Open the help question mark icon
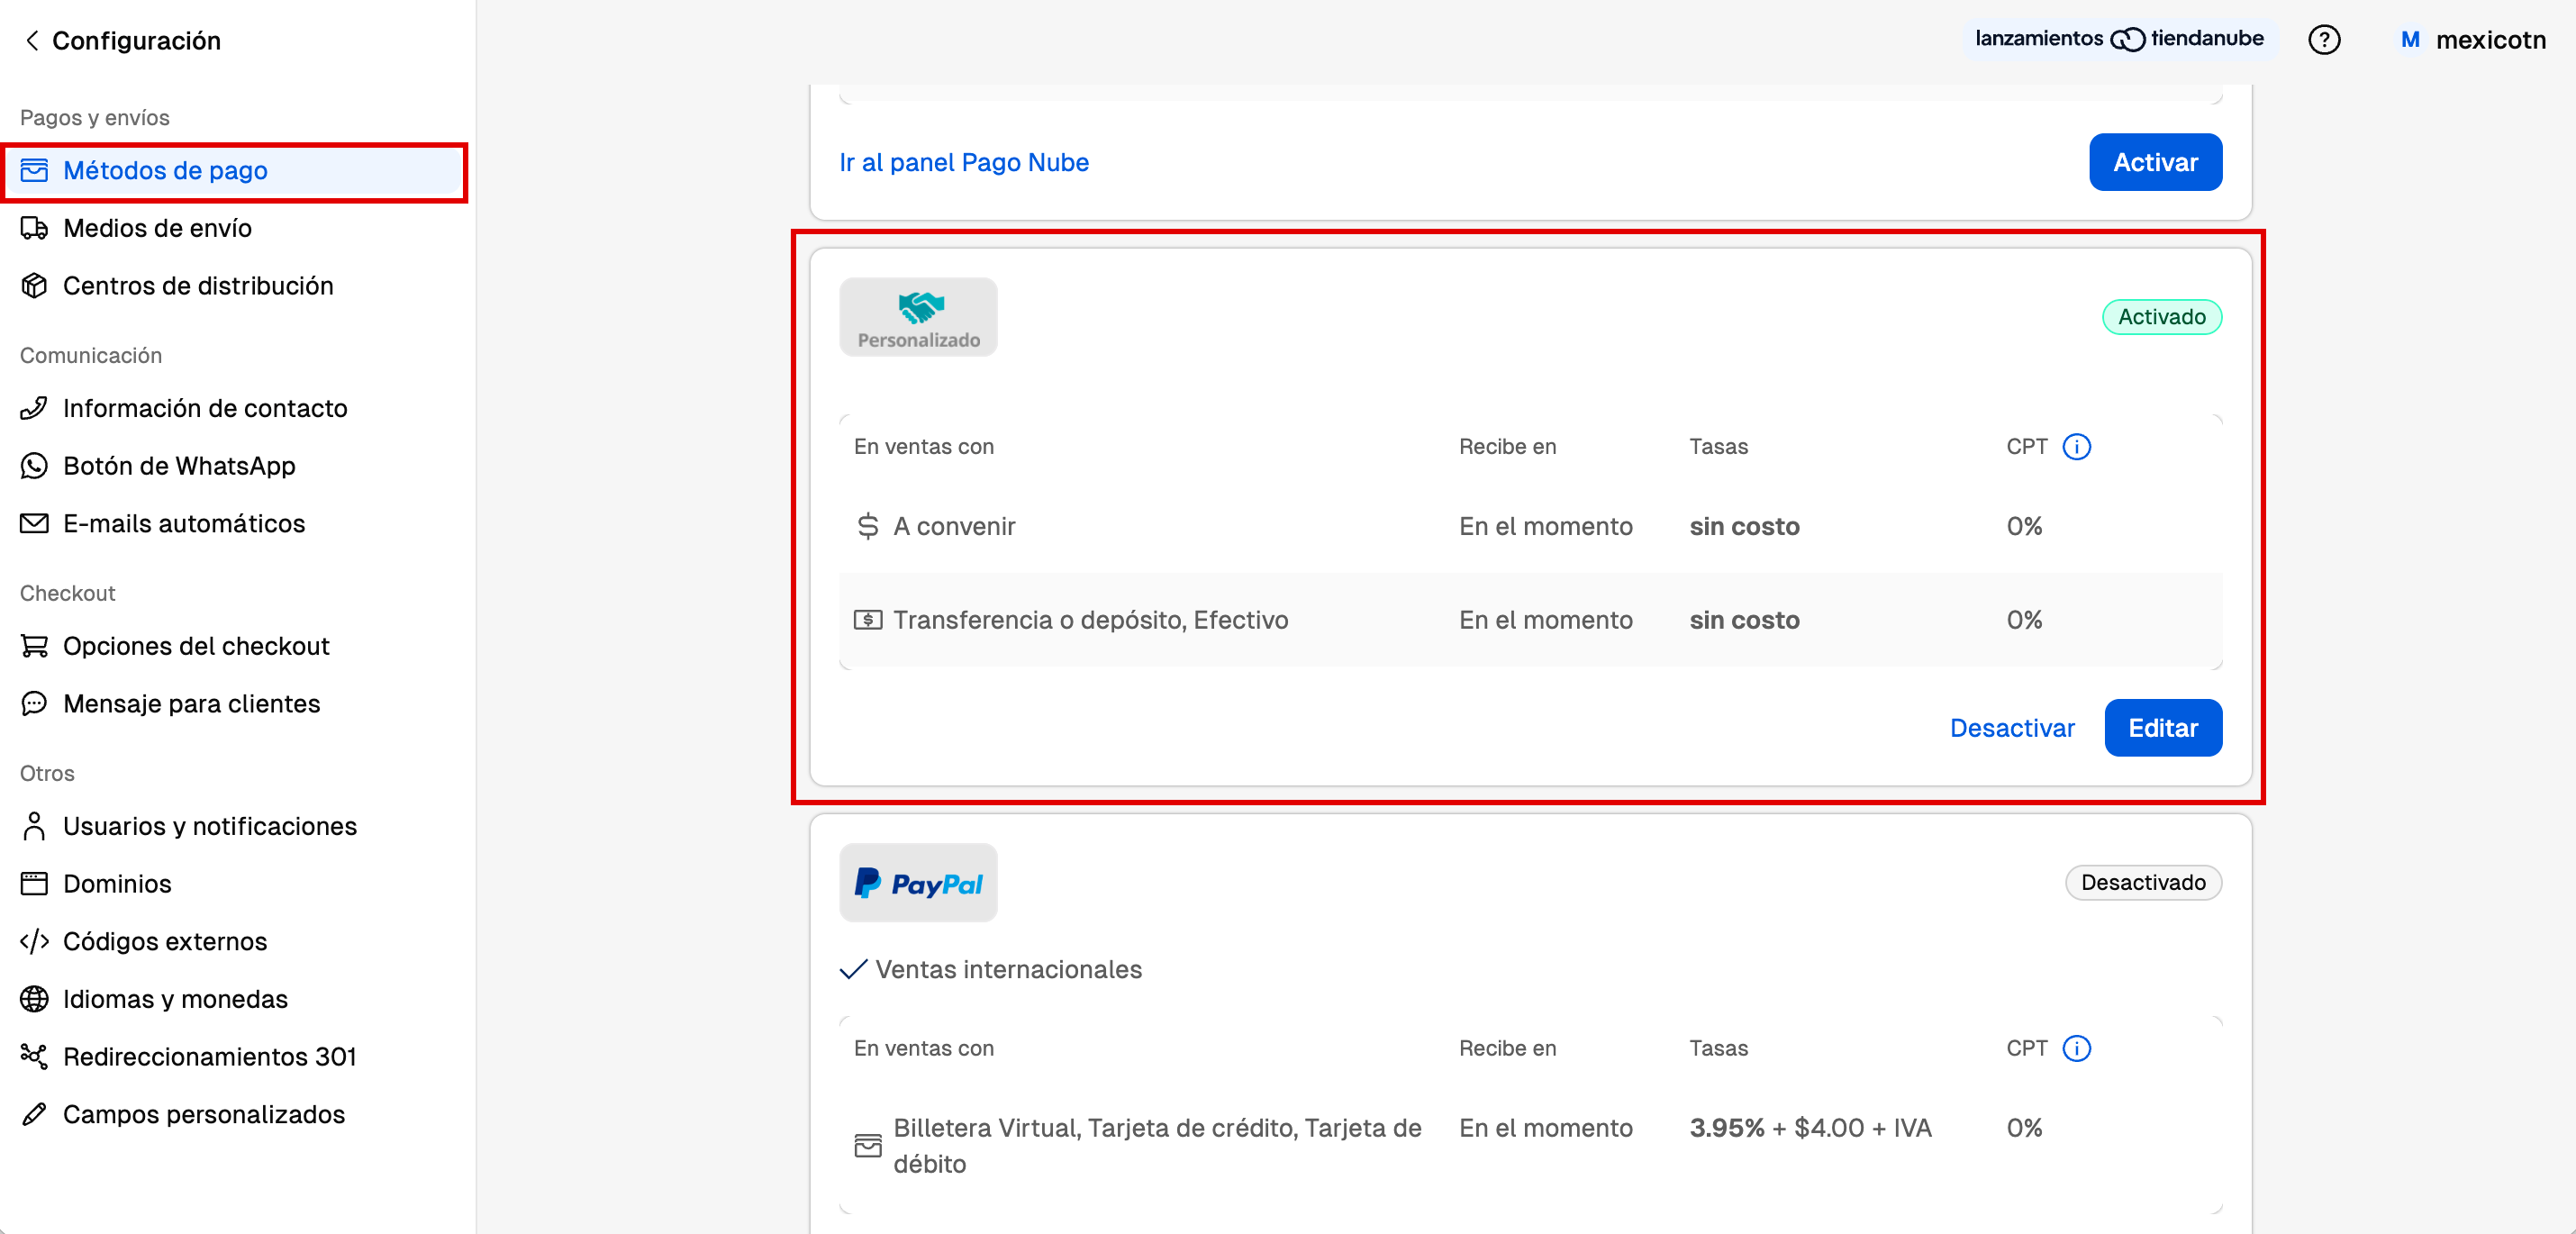 tap(2323, 40)
